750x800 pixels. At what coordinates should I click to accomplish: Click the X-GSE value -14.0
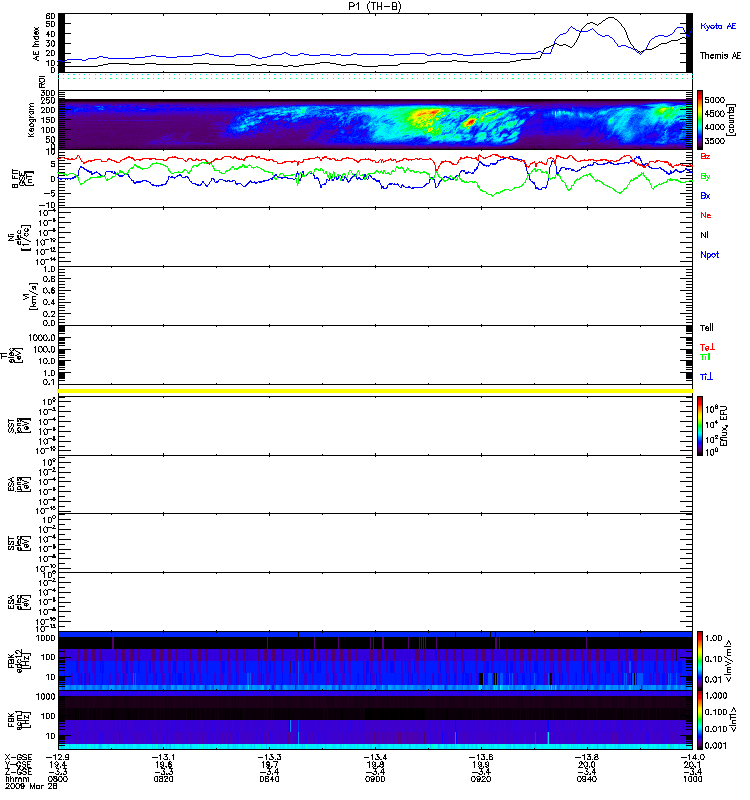click(692, 758)
